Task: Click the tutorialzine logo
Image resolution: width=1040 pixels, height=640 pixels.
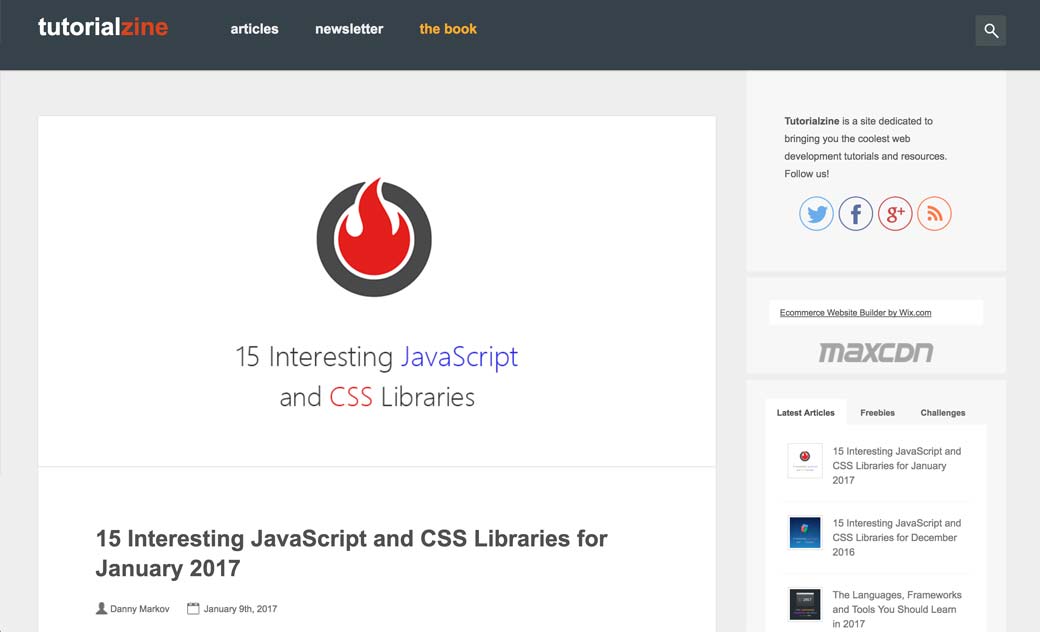Action: 103,28
